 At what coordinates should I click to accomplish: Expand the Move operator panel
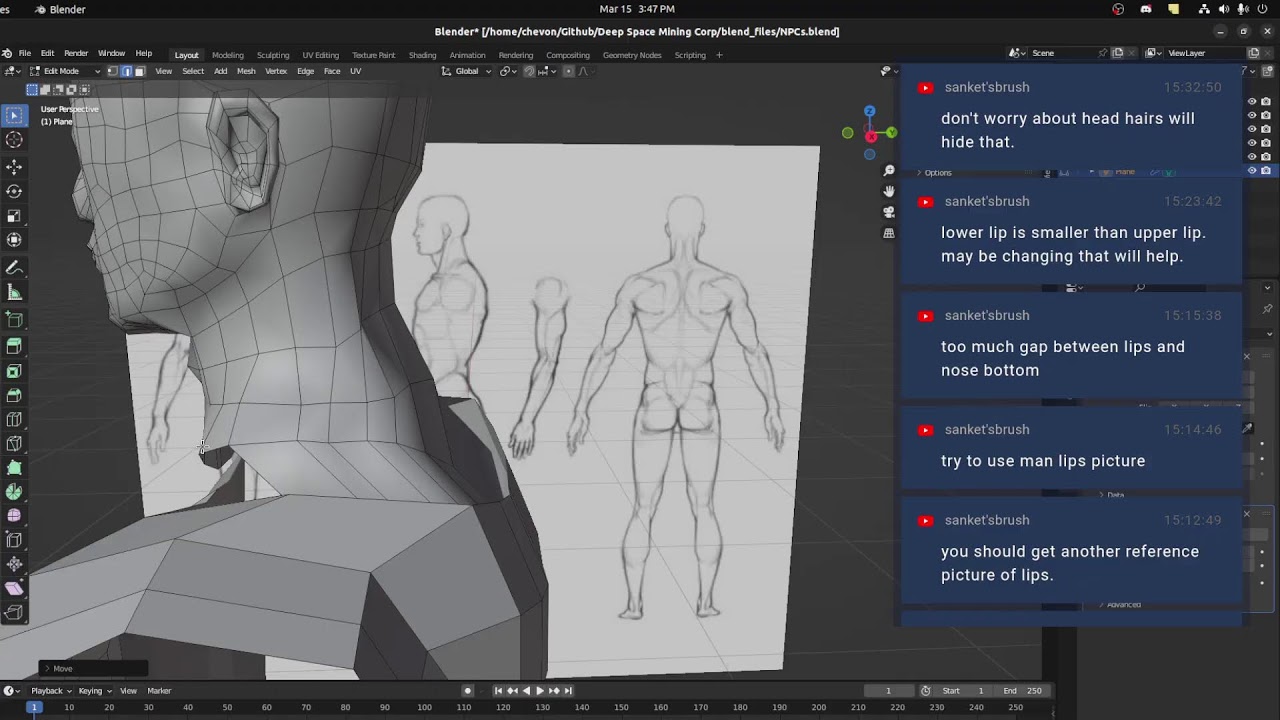[x=93, y=668]
